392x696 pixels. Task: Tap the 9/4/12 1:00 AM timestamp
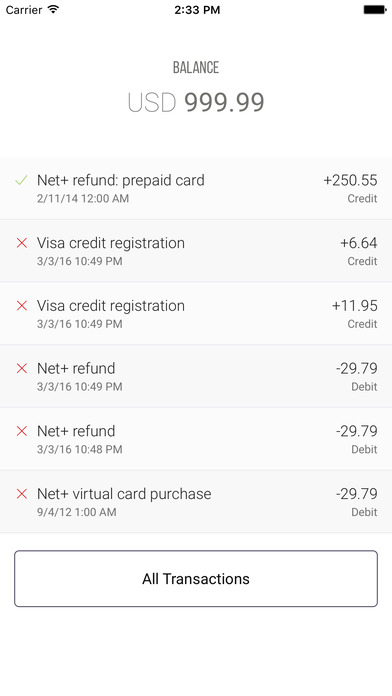click(x=77, y=512)
